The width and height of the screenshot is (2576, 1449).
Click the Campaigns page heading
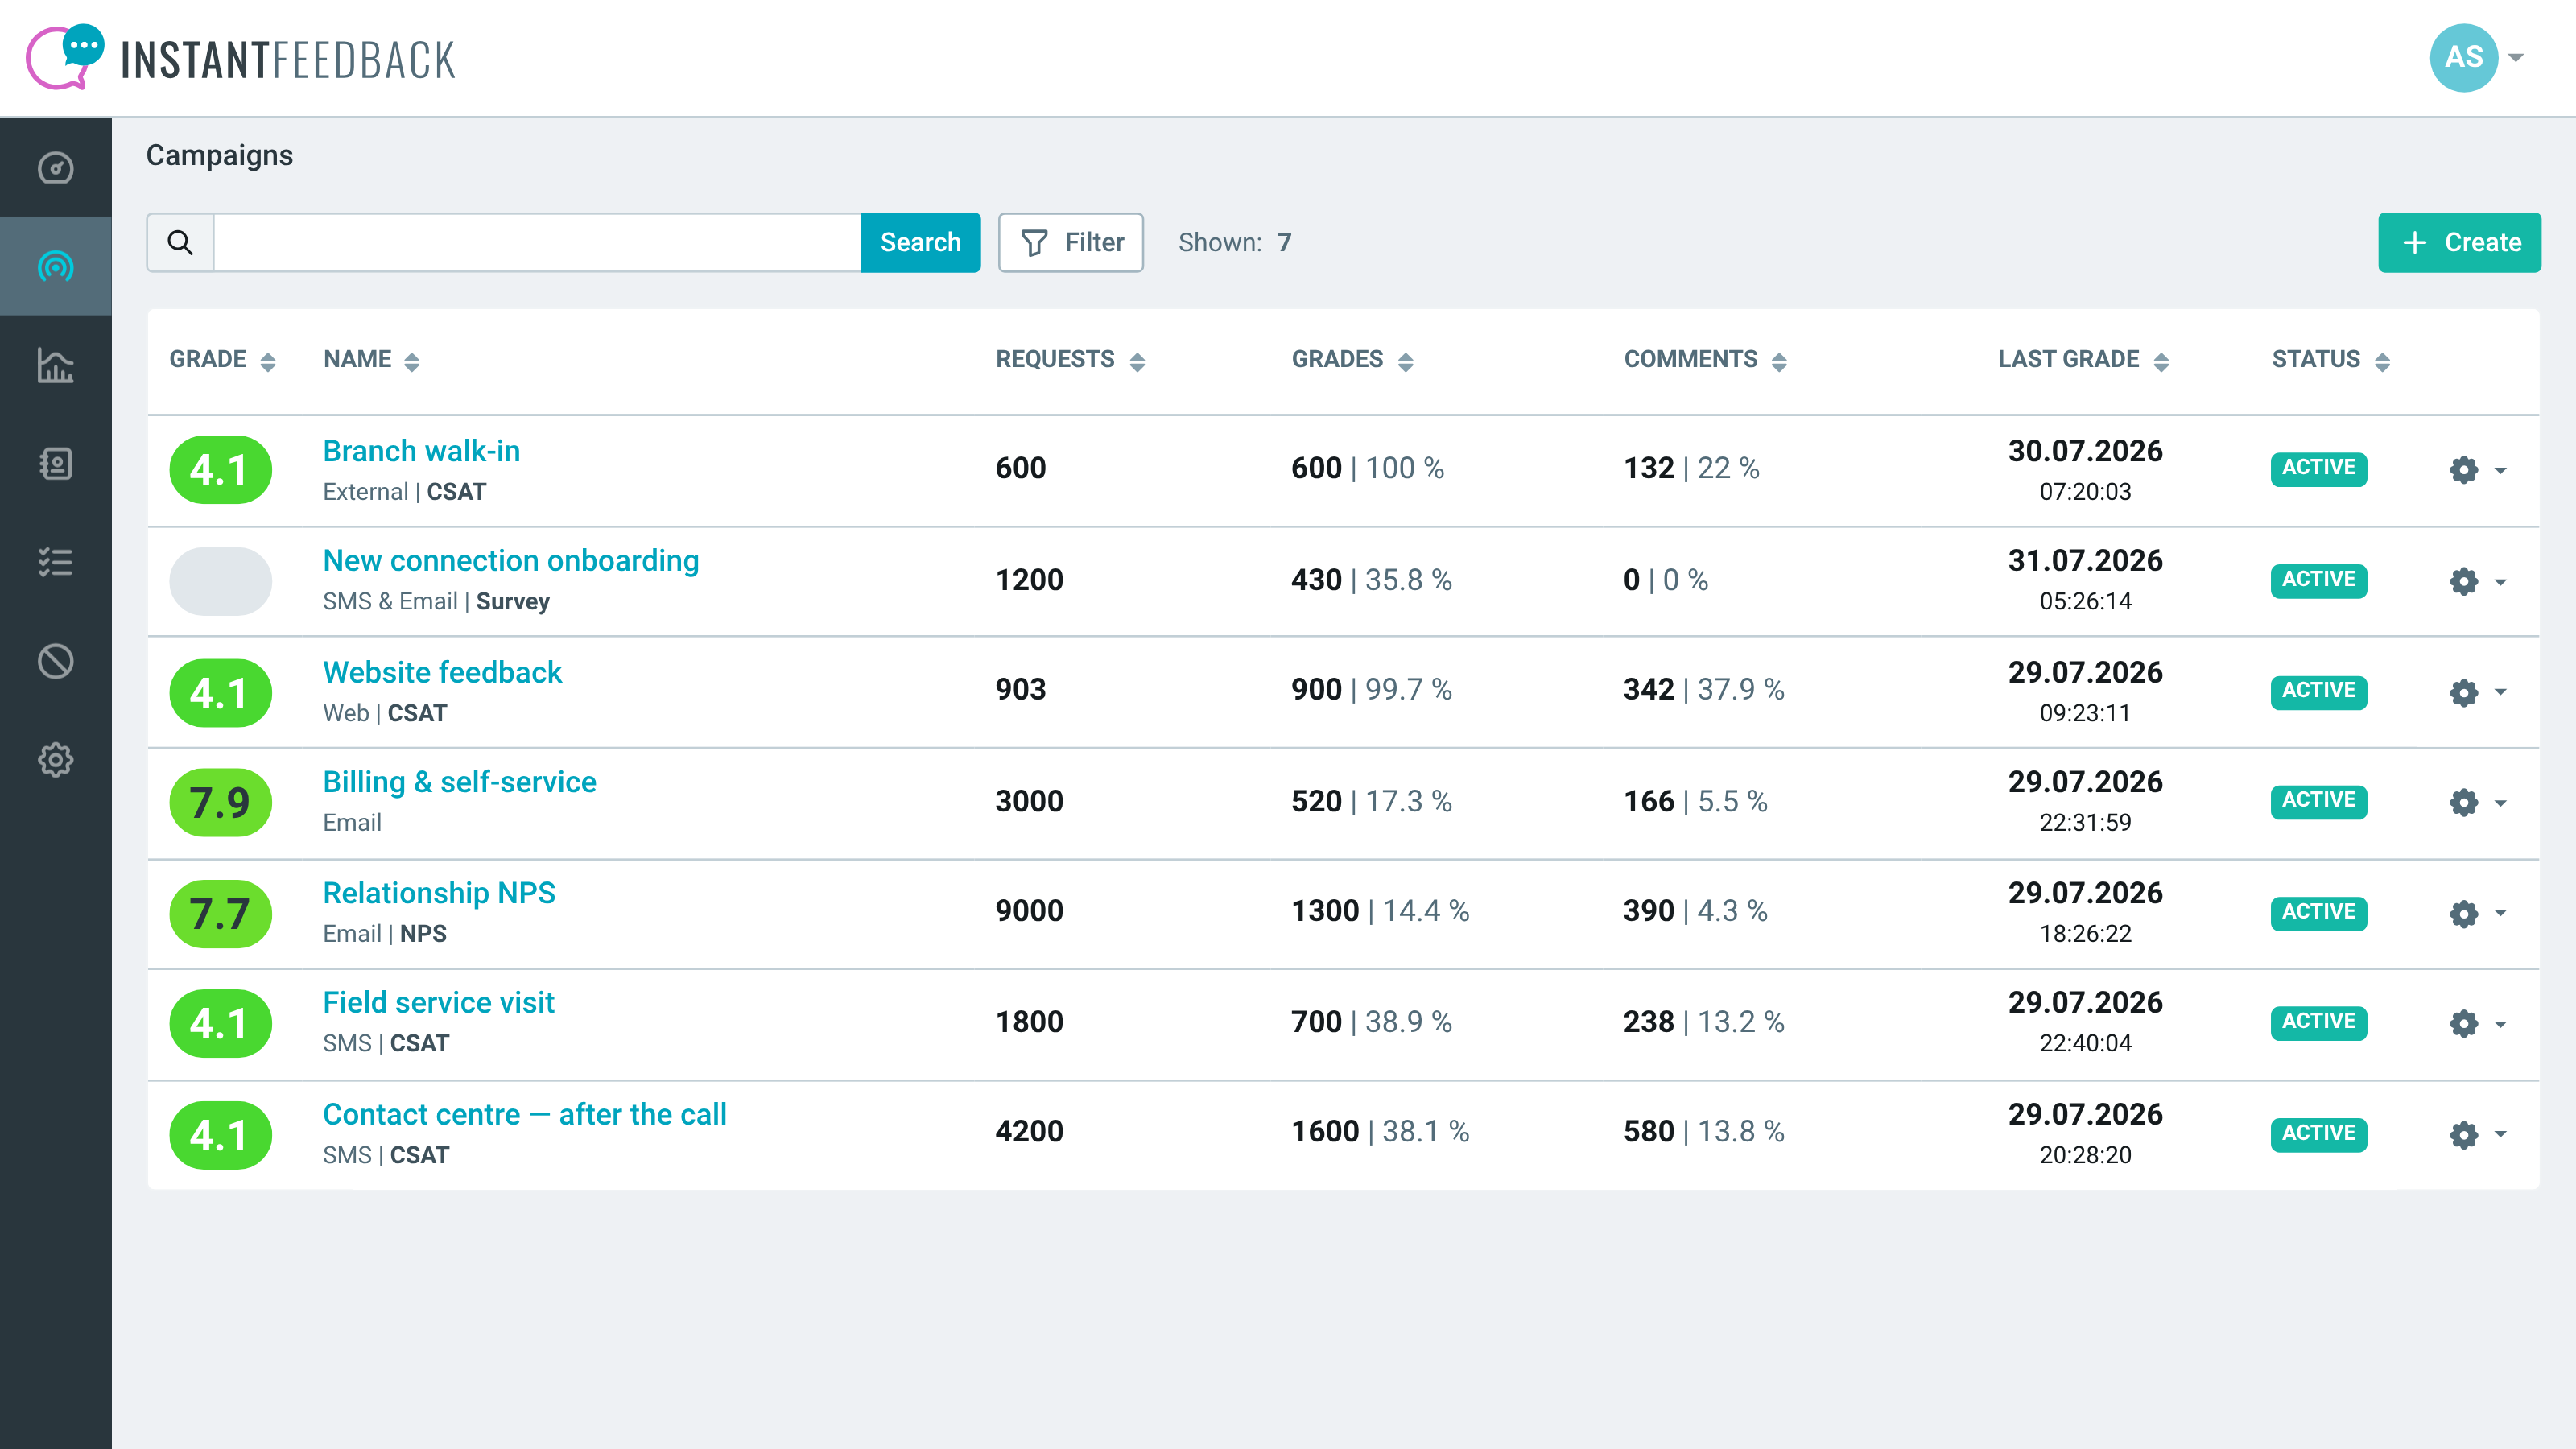click(x=219, y=155)
